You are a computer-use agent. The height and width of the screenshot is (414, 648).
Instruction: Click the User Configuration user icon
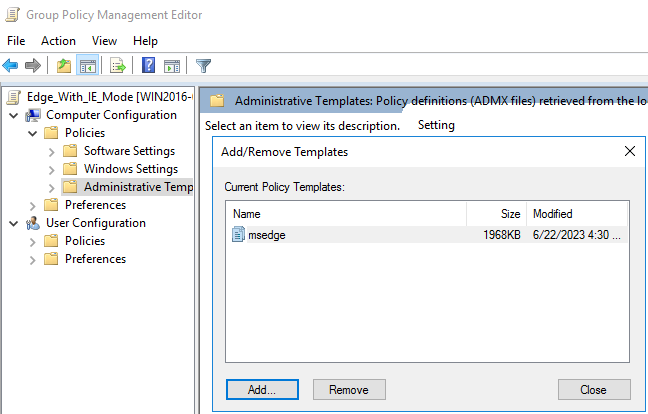pyautogui.click(x=33, y=223)
